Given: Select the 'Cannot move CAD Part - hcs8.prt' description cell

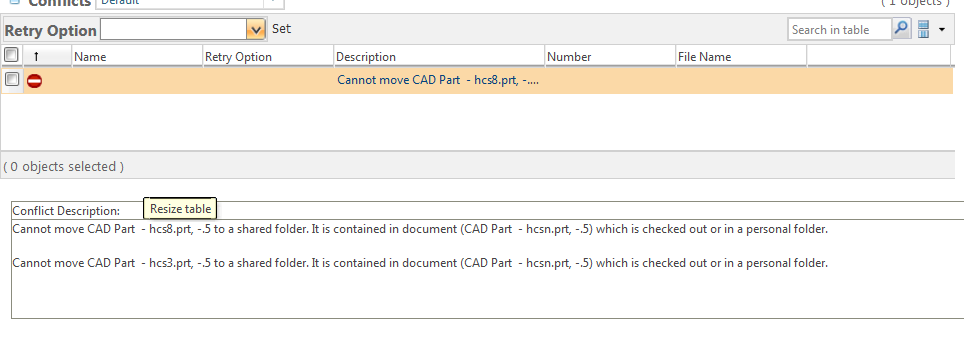Looking at the screenshot, I should coord(438,80).
